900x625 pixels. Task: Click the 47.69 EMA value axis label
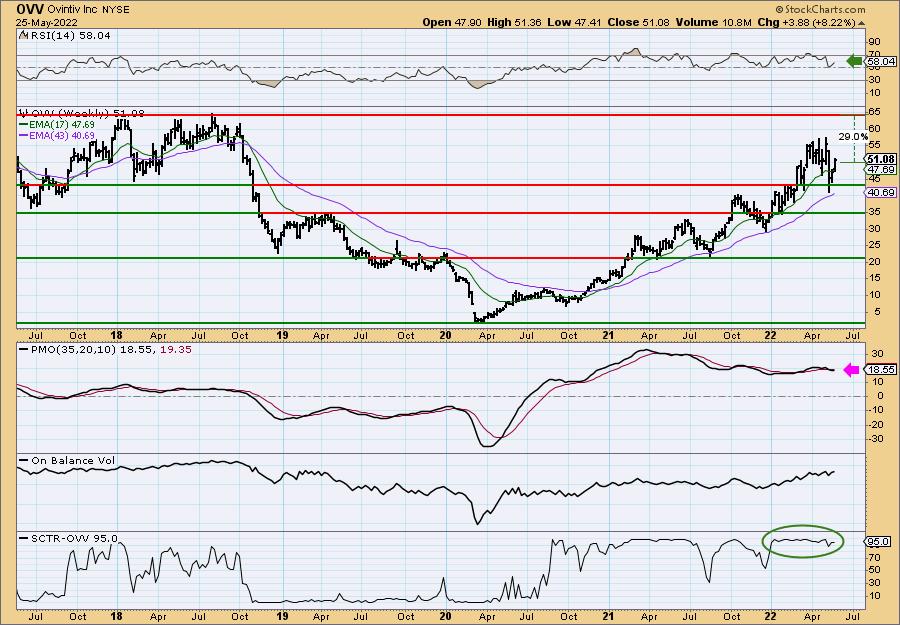[881, 170]
